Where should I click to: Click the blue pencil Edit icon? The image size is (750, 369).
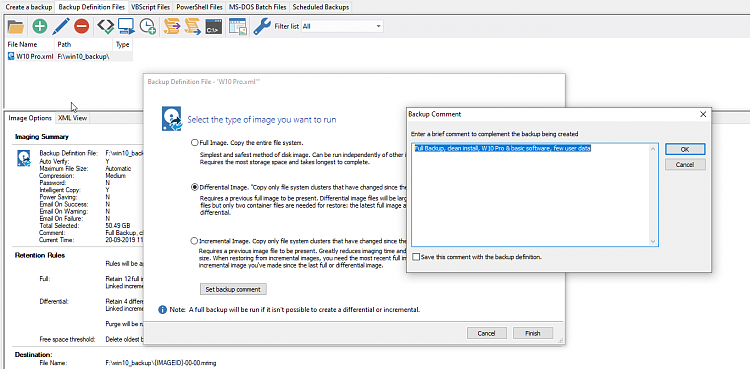click(61, 26)
